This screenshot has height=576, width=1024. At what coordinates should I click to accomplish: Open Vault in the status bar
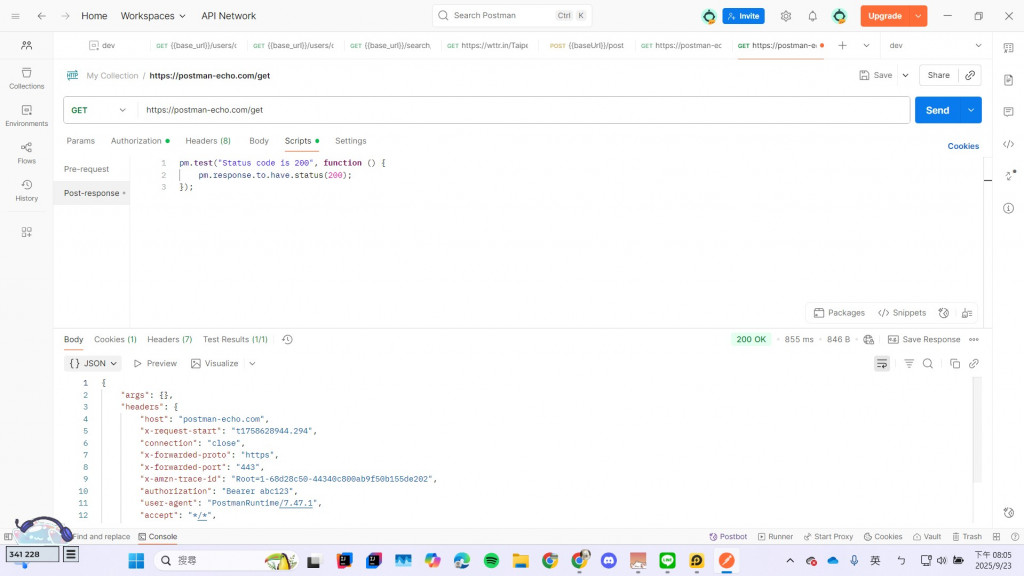(927, 537)
